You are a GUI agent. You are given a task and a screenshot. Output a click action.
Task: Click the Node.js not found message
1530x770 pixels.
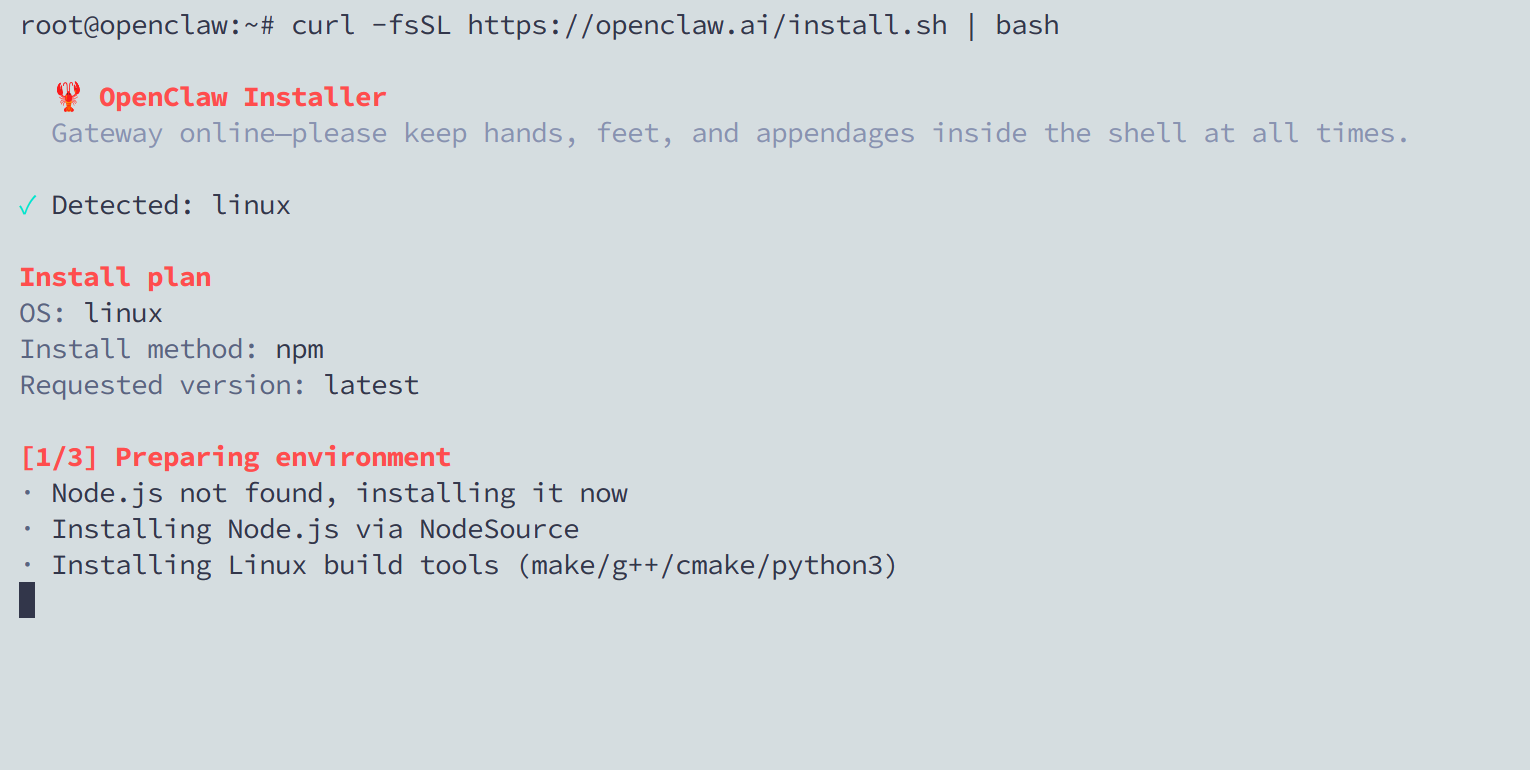point(339,493)
